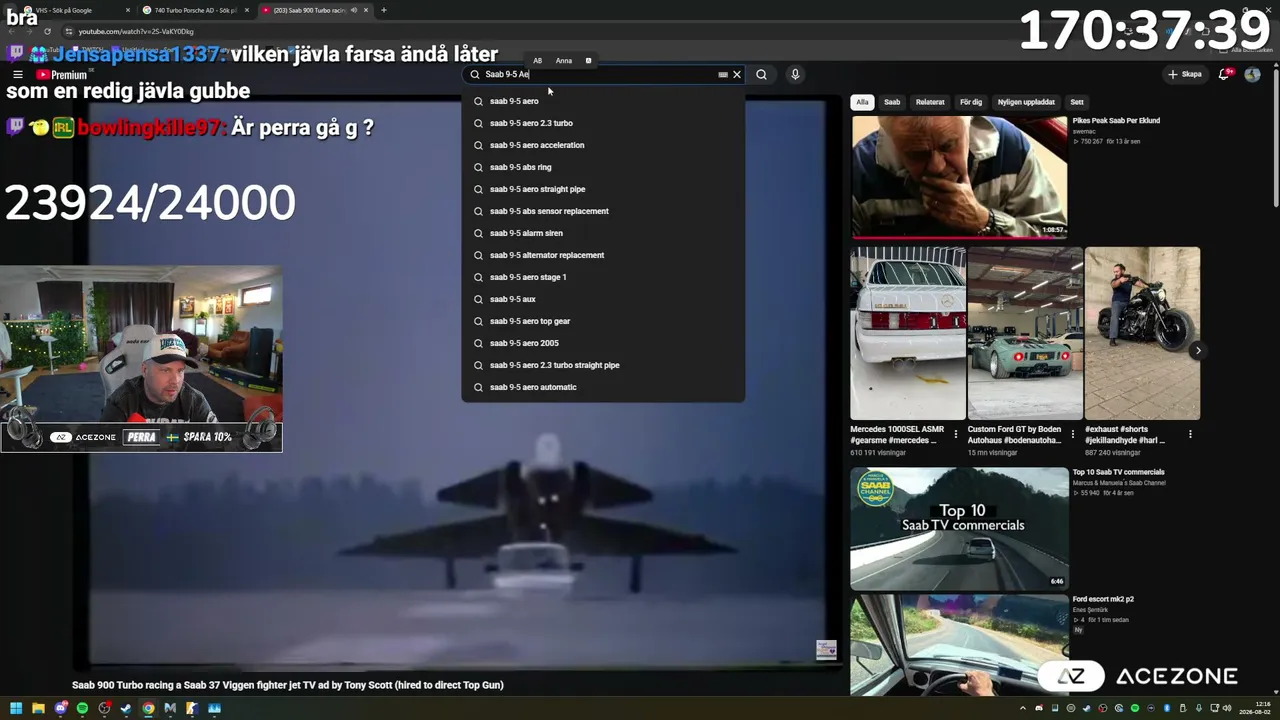Open the on-screen keyboard in search box

click(x=723, y=74)
